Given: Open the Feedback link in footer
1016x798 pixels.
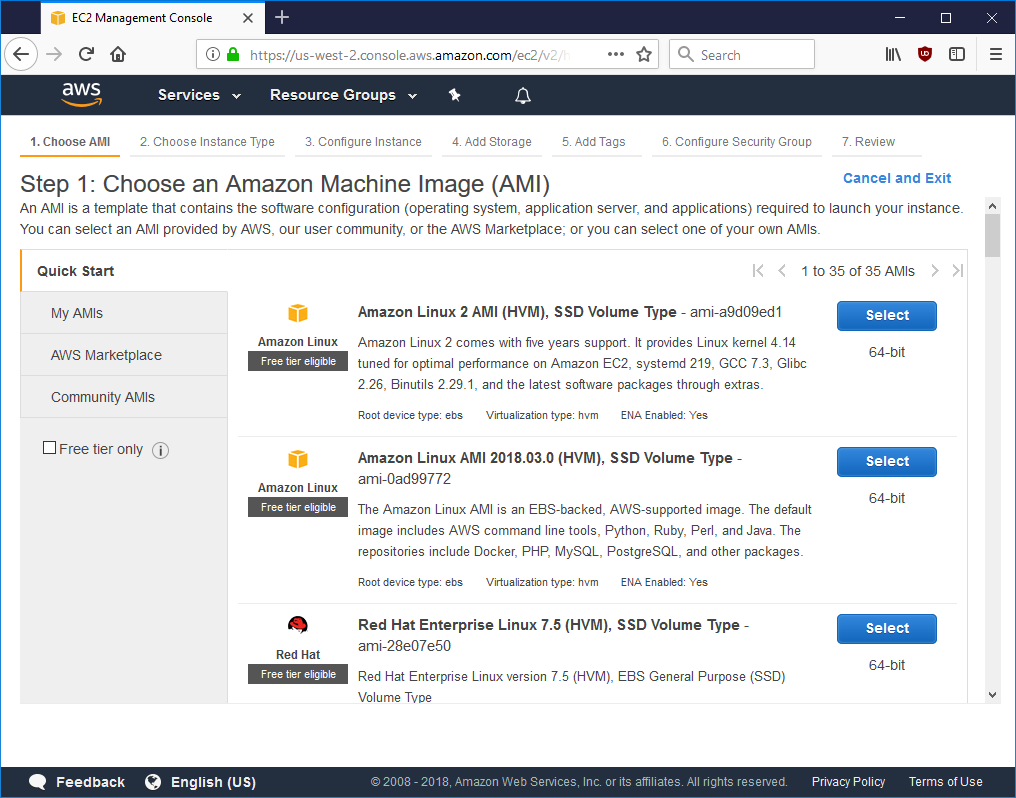Looking at the screenshot, I should pyautogui.click(x=90, y=782).
